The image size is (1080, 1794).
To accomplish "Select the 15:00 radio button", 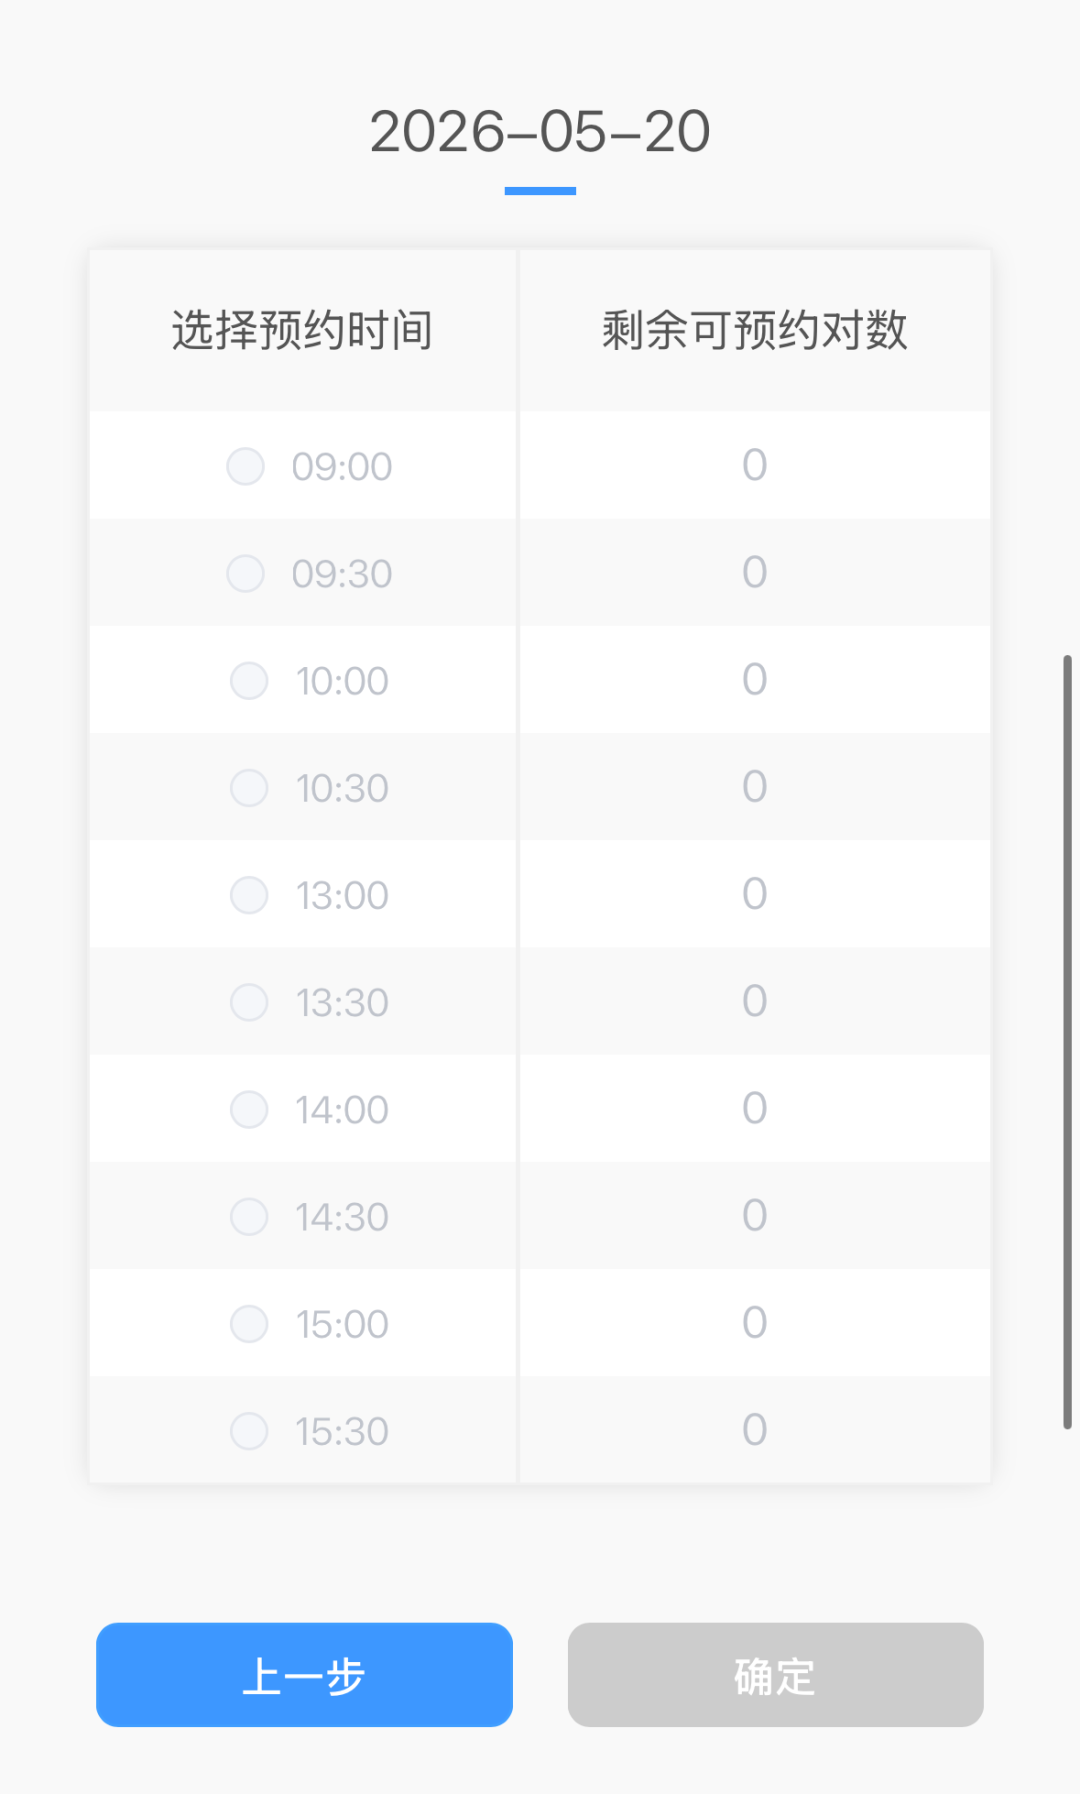I will click(x=249, y=1324).
